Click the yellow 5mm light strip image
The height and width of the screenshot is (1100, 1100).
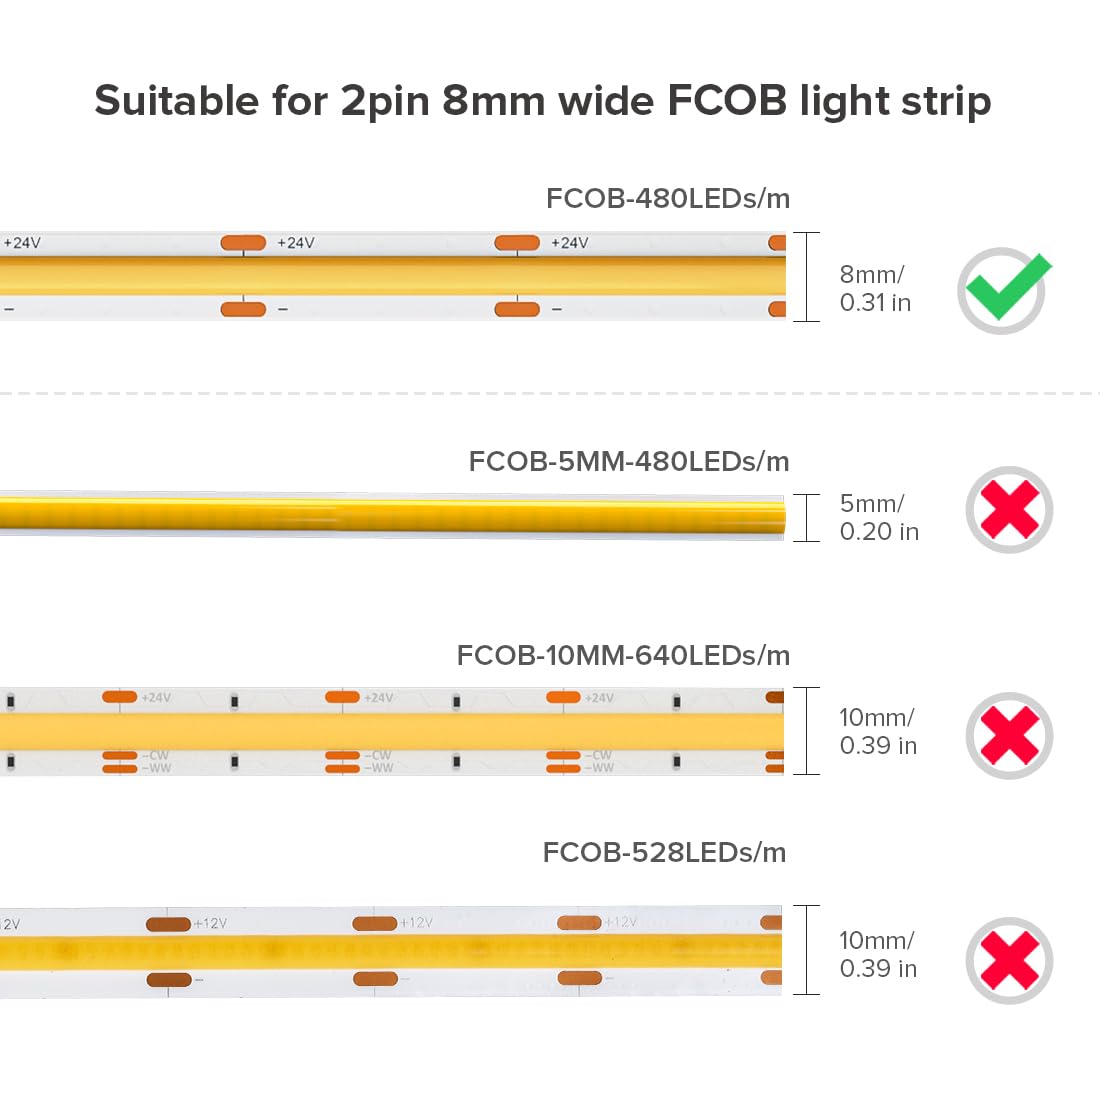click(x=392, y=516)
